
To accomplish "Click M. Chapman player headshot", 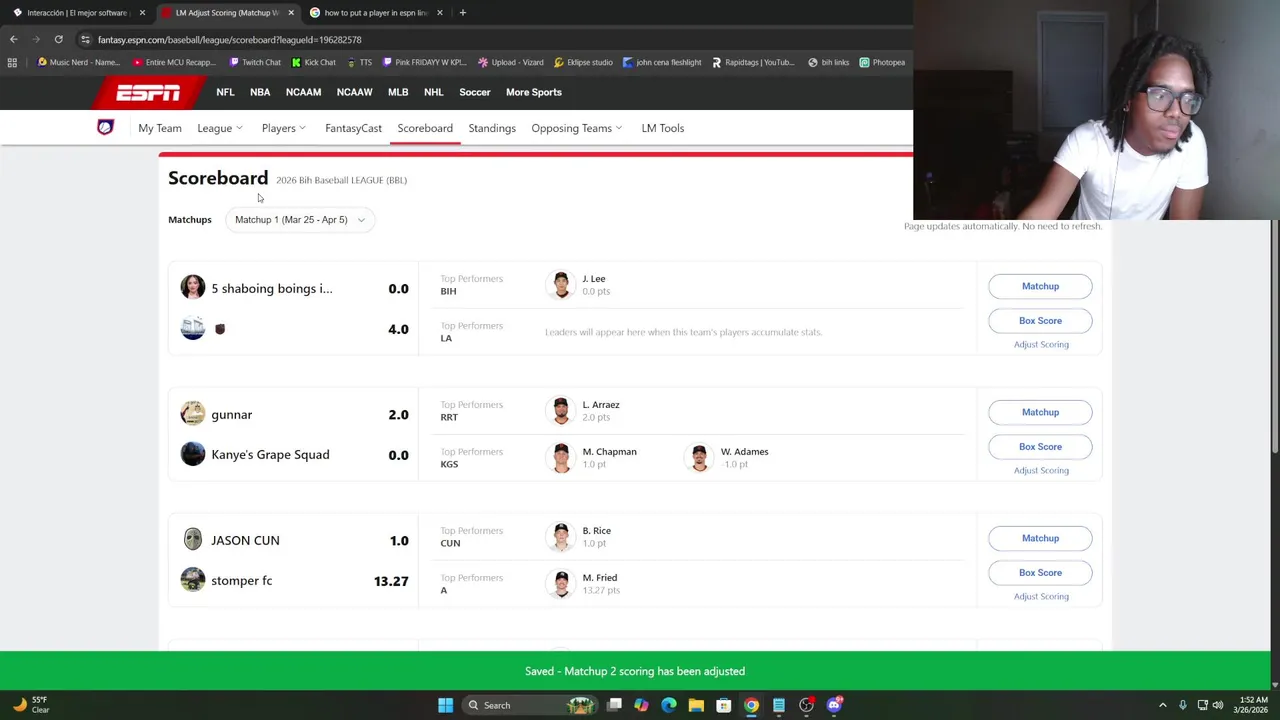I will [x=561, y=458].
